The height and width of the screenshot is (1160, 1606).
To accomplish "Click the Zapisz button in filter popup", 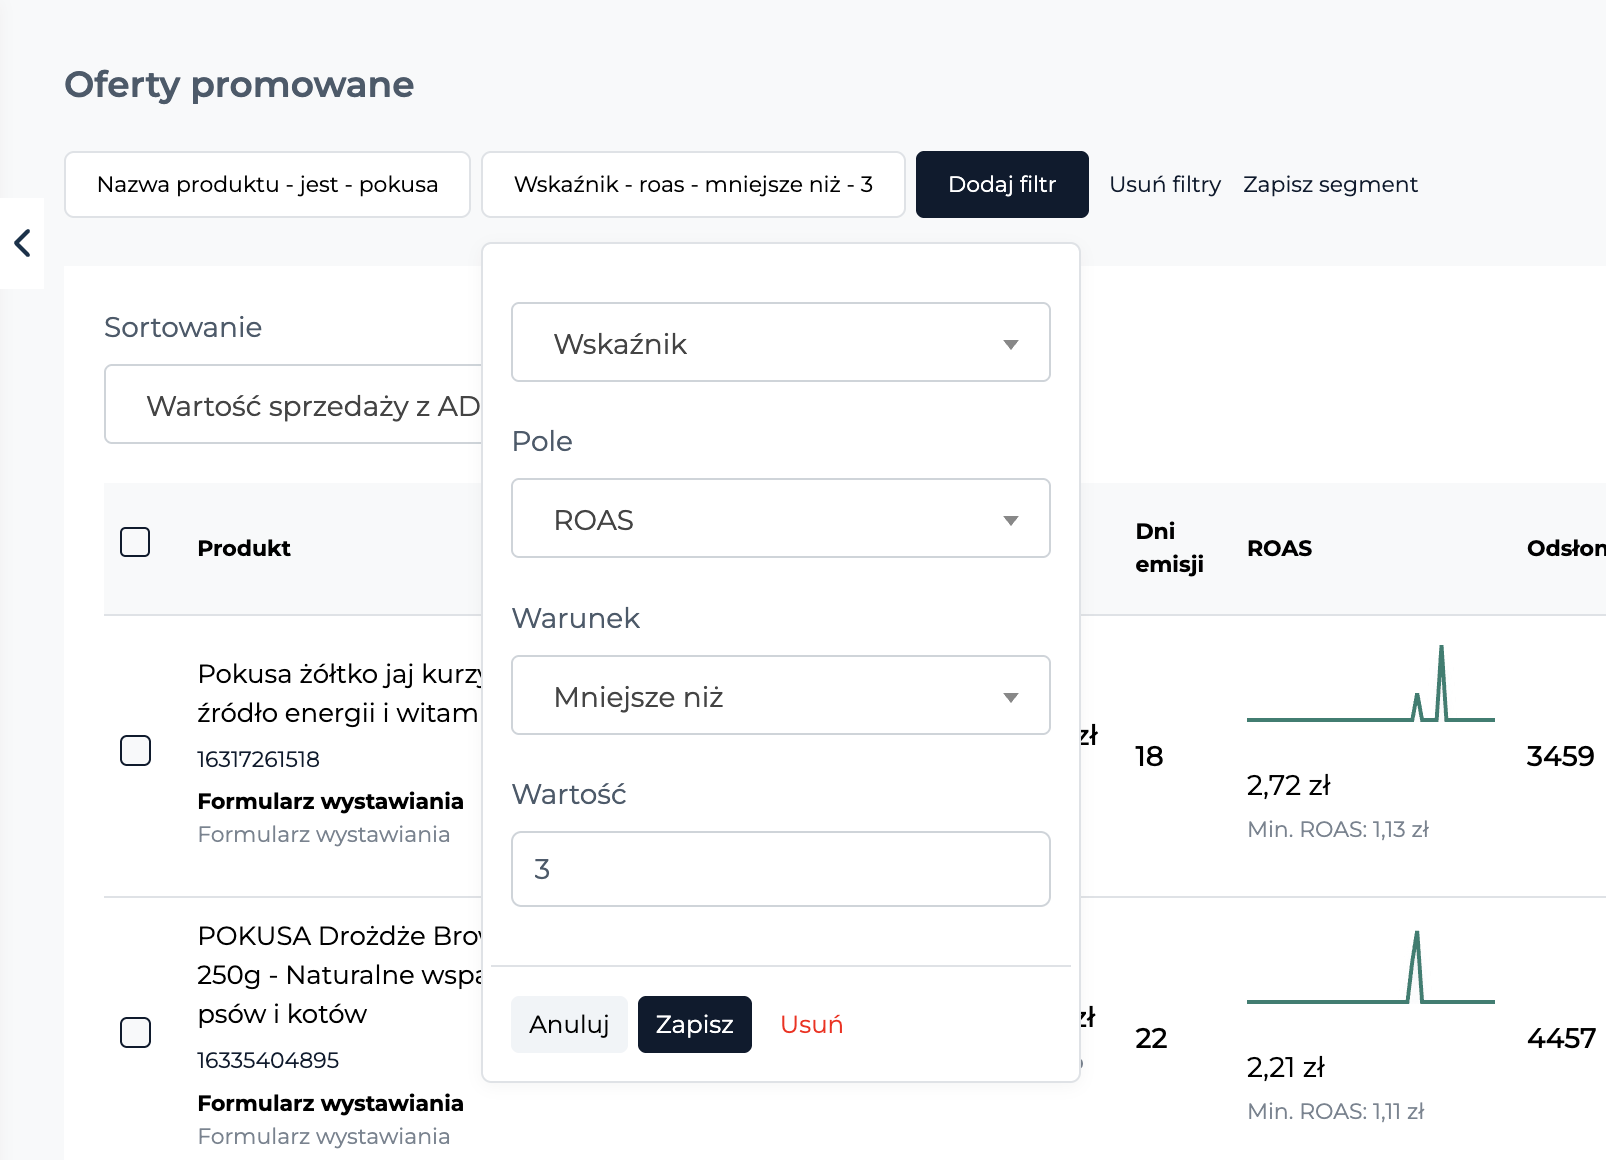I will (694, 1024).
